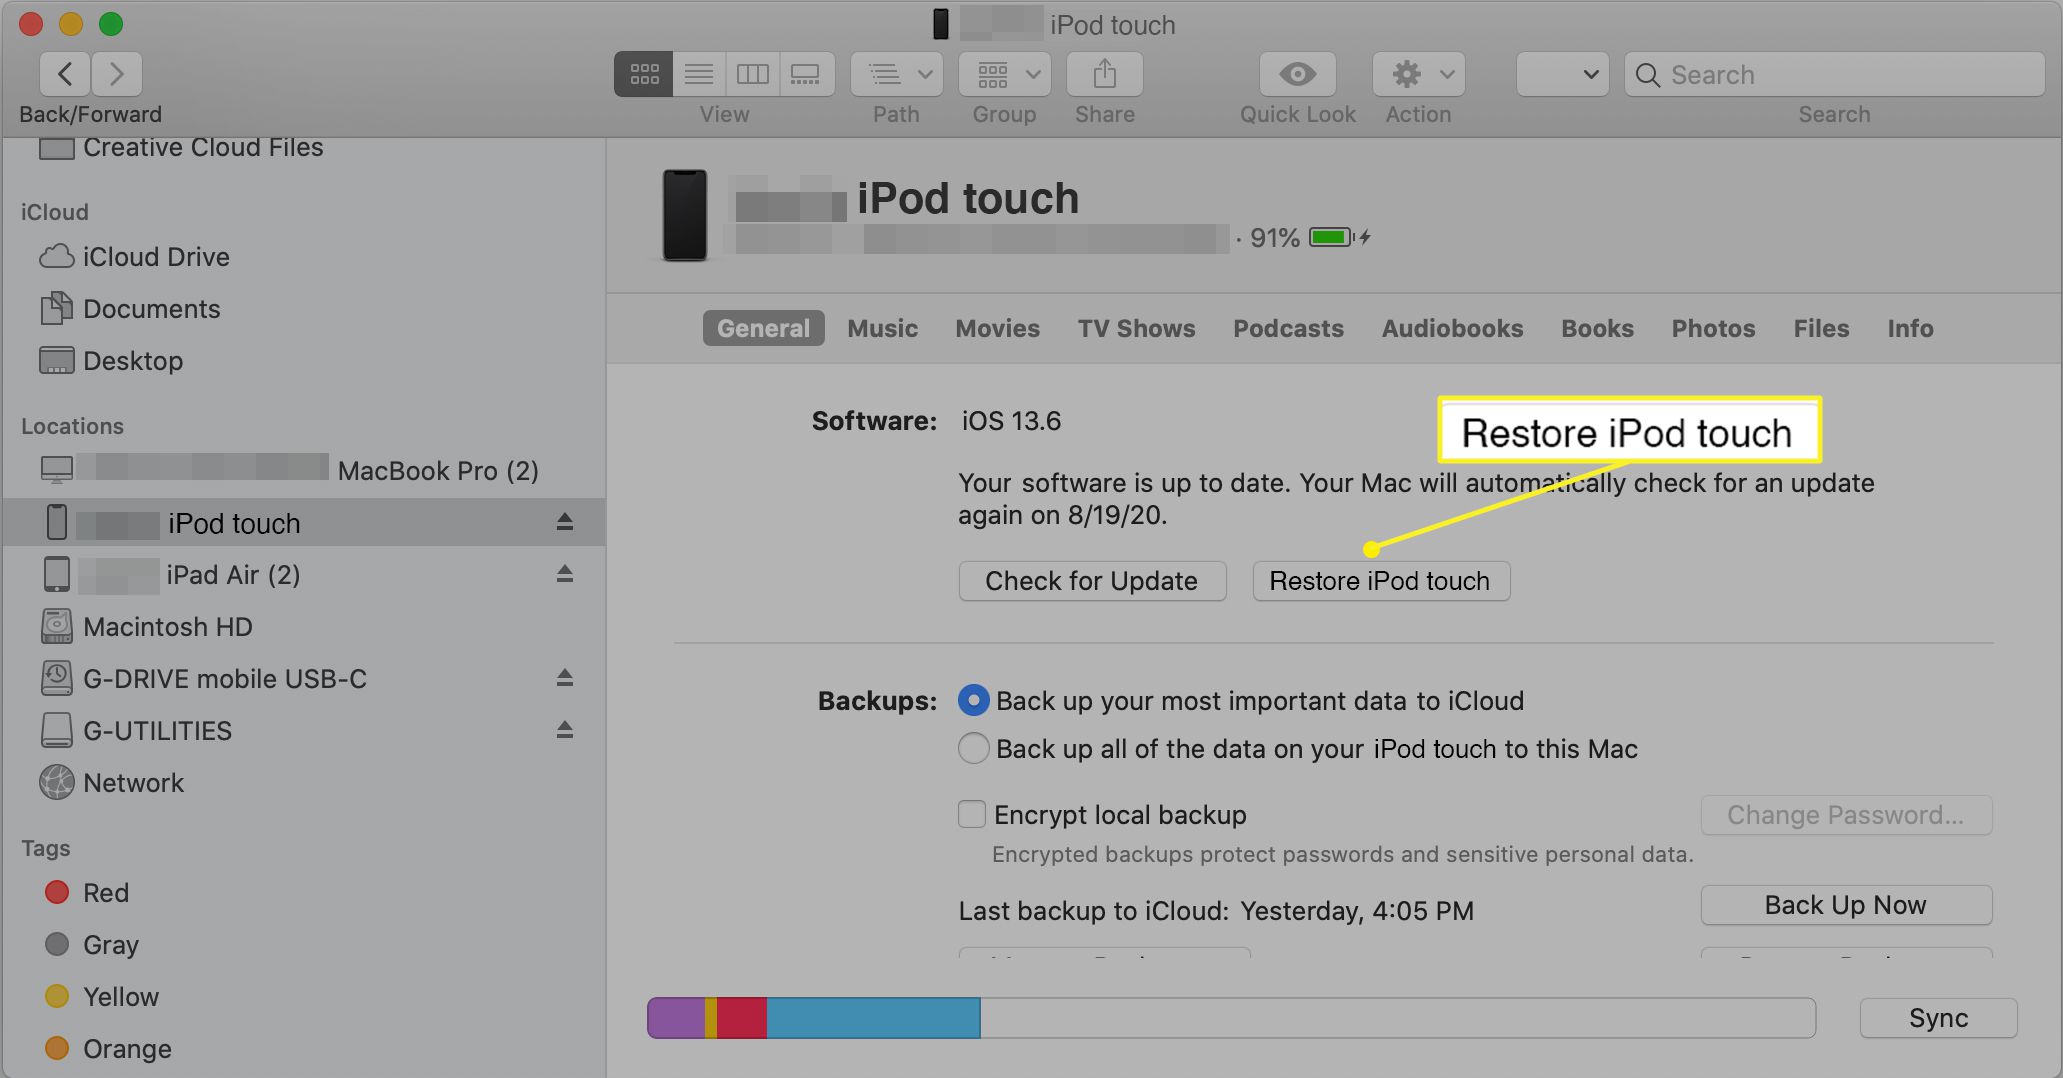Select the Yellow tag
This screenshot has width=2063, height=1078.
(102, 996)
